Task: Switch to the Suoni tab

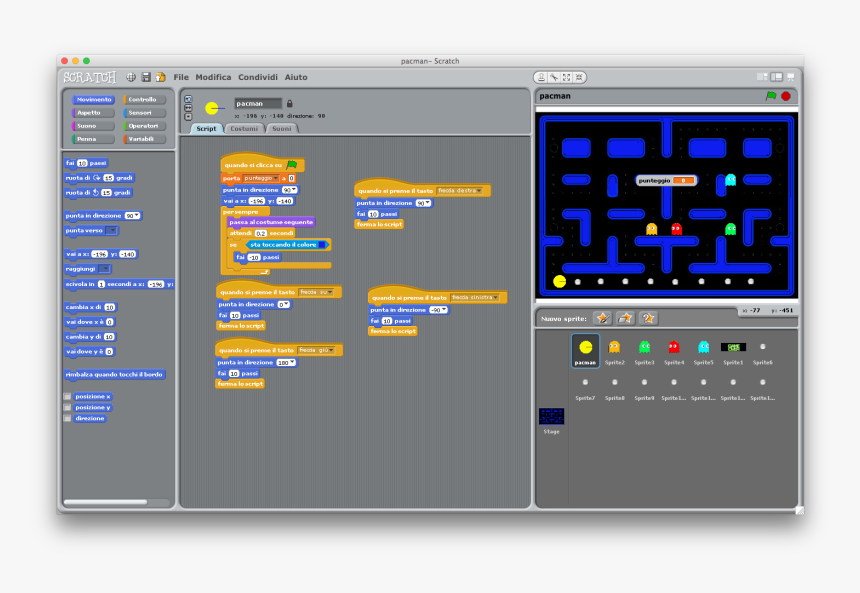Action: point(282,128)
